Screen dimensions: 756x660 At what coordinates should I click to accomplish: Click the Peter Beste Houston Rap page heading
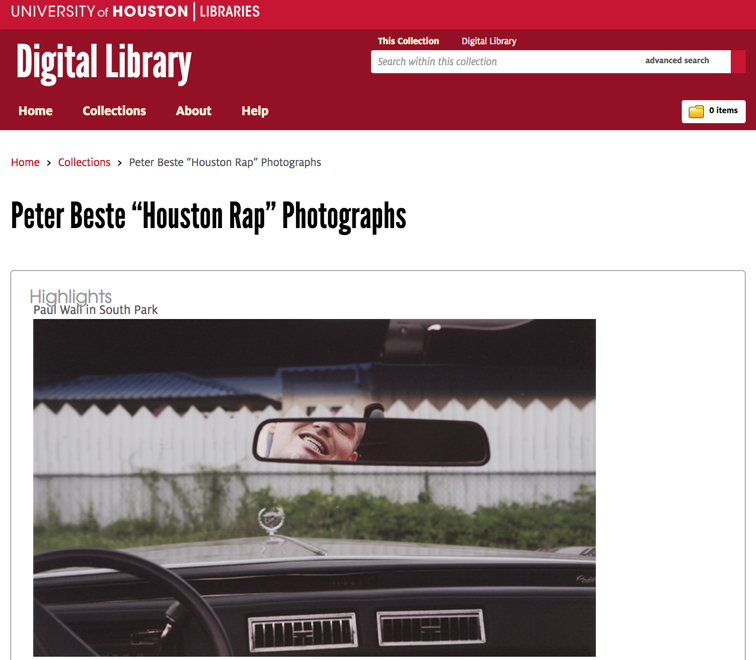208,216
